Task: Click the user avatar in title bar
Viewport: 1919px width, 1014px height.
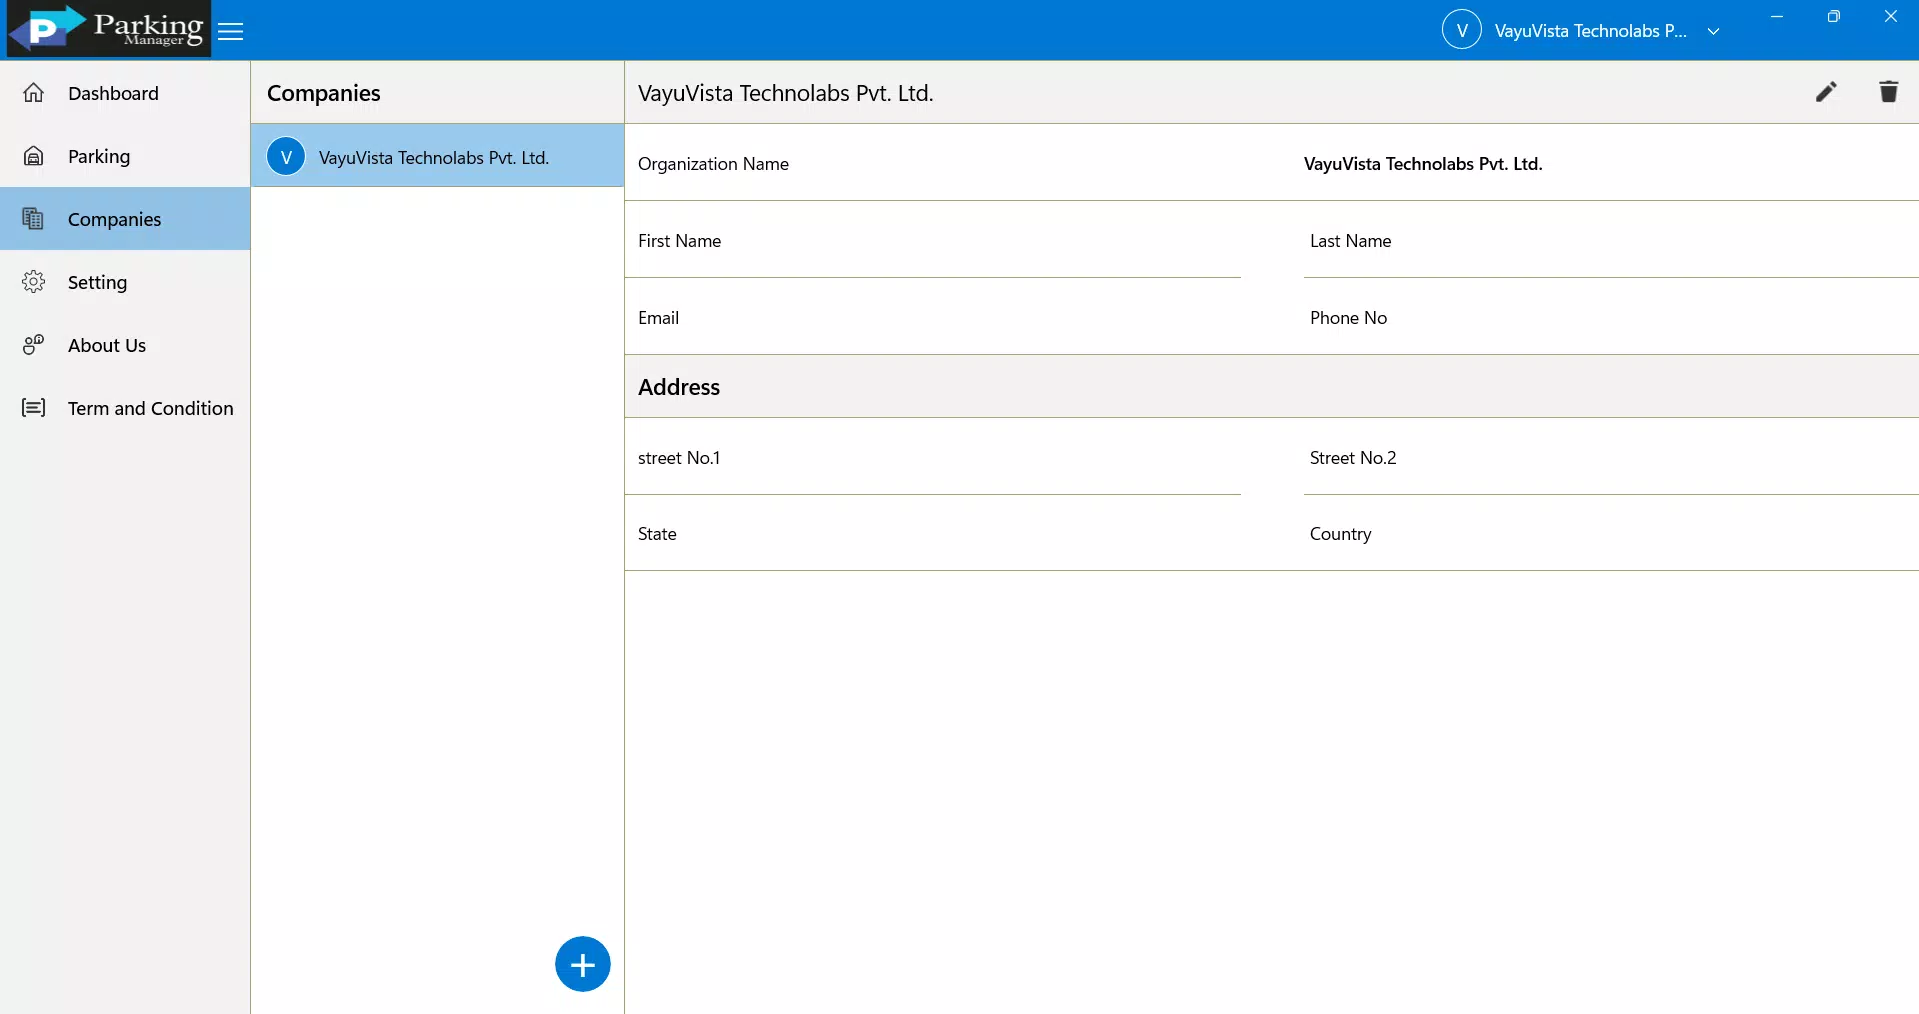Action: [1462, 30]
